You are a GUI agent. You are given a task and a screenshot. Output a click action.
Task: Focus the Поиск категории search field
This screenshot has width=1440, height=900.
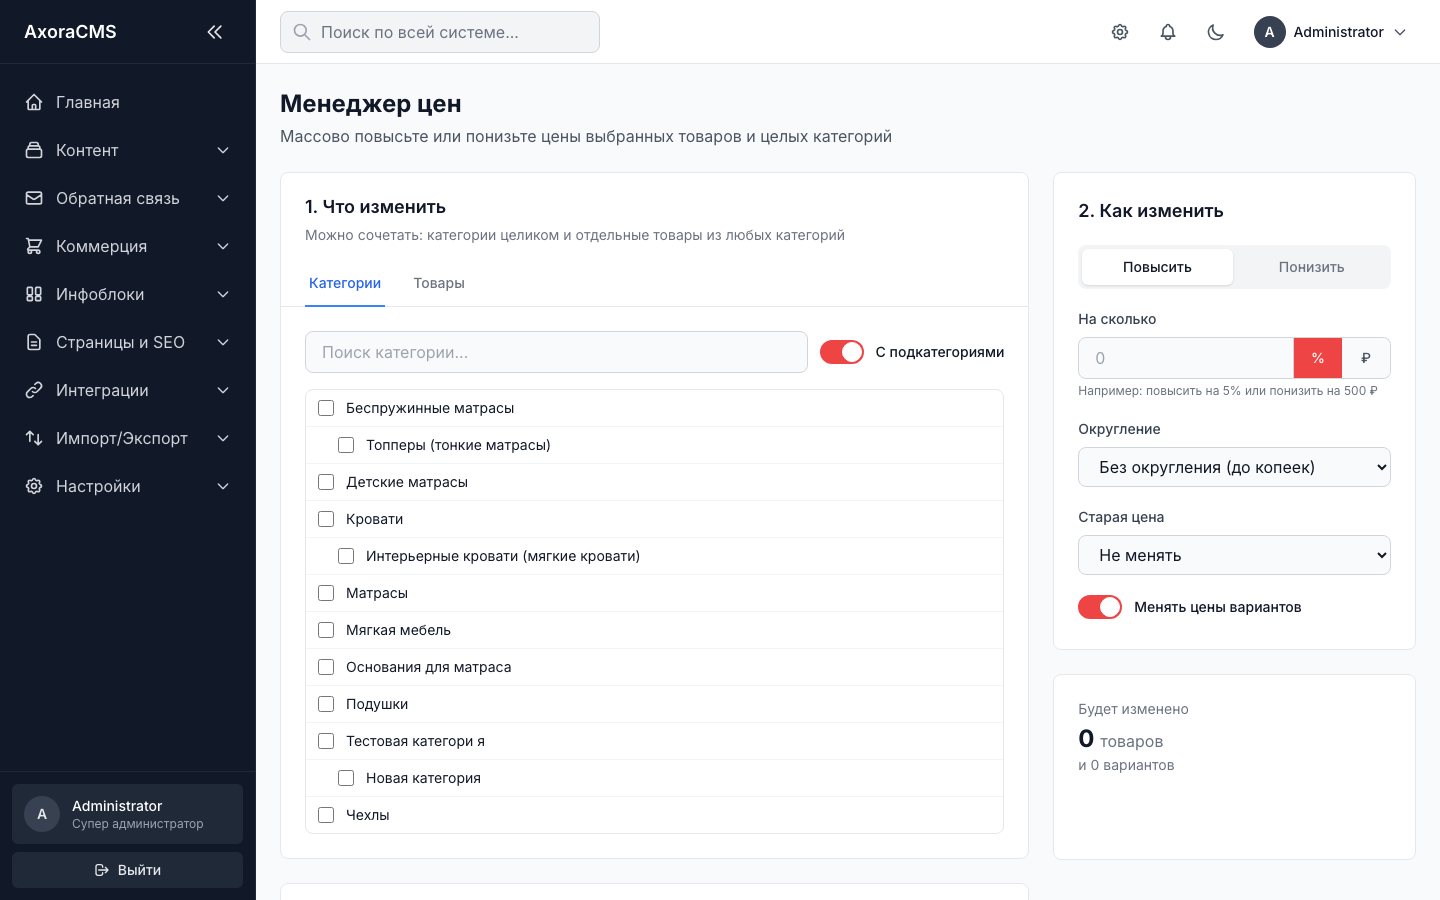click(556, 352)
